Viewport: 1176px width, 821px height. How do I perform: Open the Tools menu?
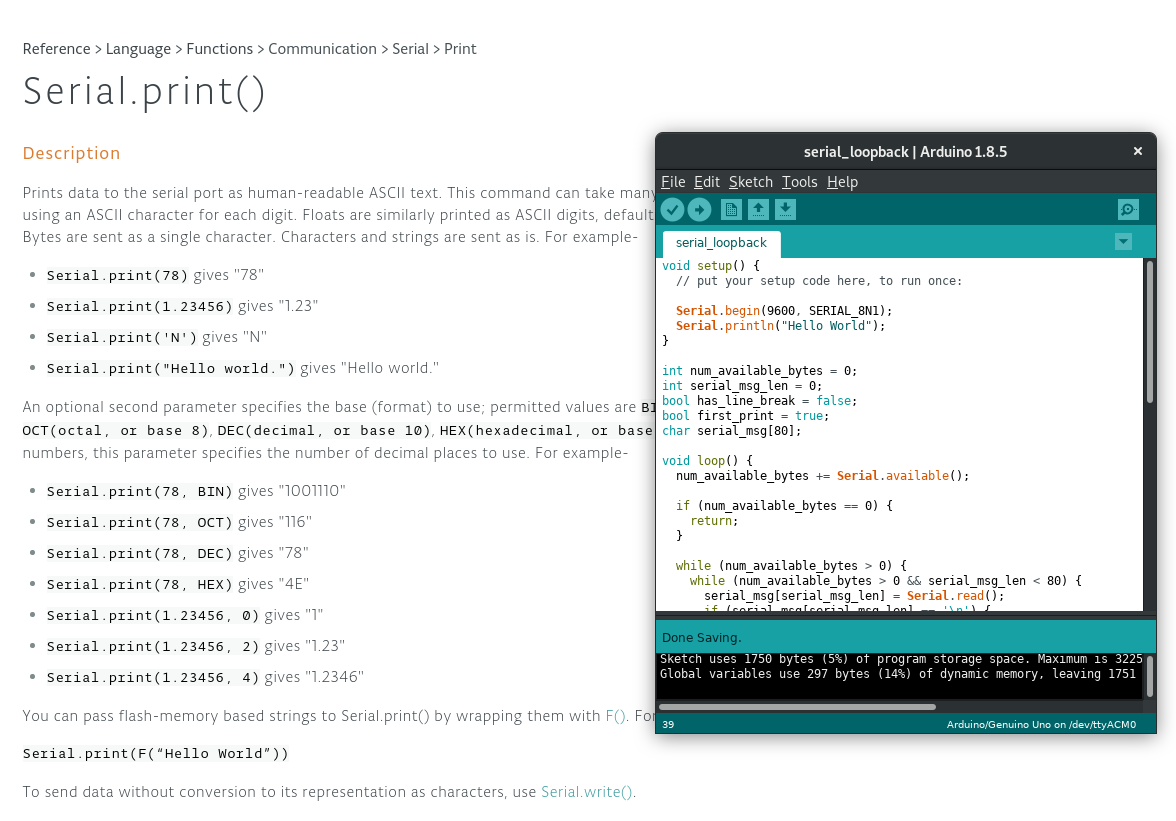(x=800, y=182)
